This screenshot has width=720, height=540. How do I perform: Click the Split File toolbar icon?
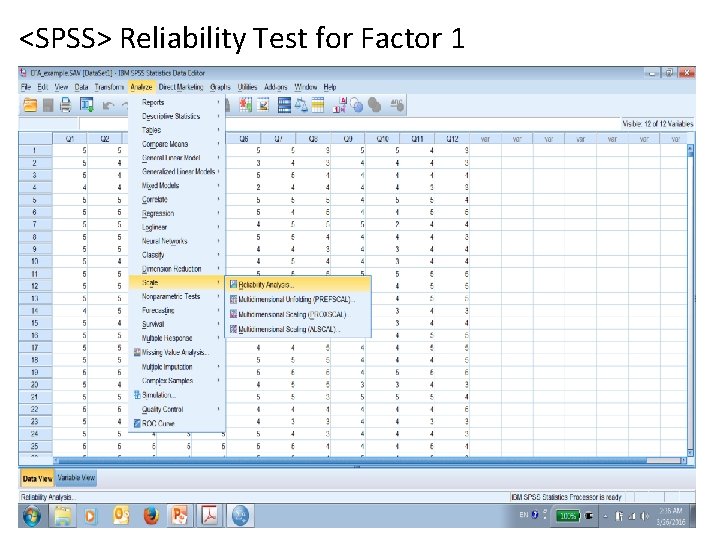tap(285, 106)
